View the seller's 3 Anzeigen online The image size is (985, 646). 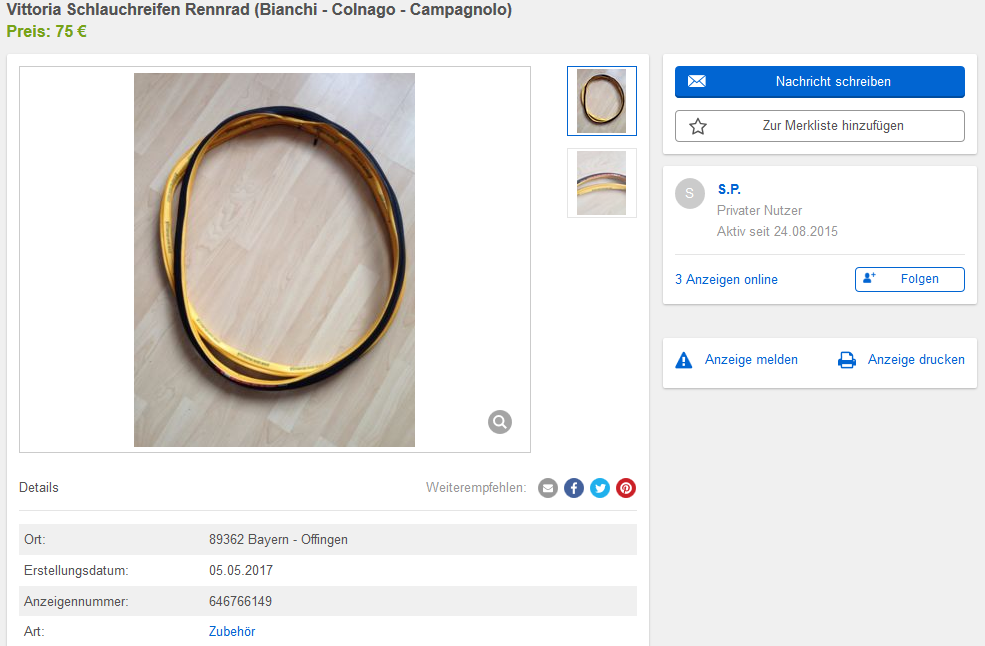click(726, 280)
